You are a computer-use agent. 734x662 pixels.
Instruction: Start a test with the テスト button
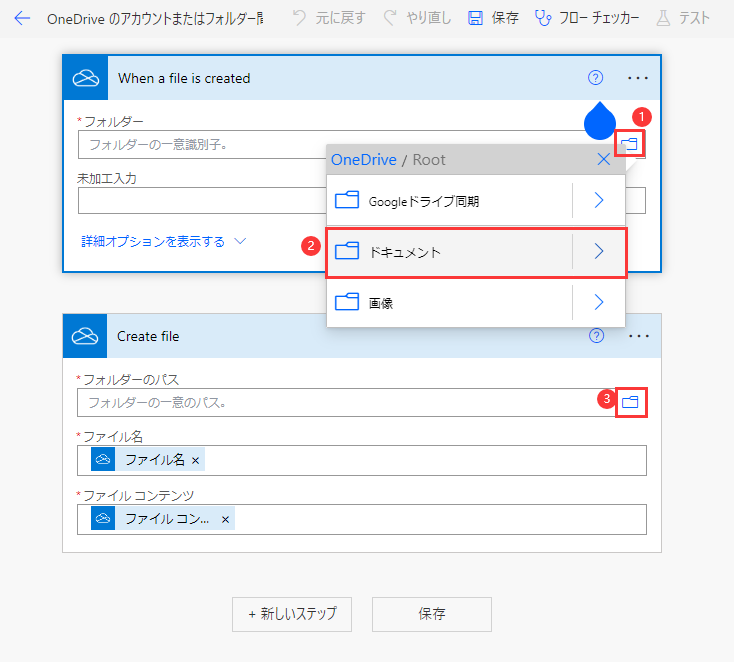pos(683,18)
